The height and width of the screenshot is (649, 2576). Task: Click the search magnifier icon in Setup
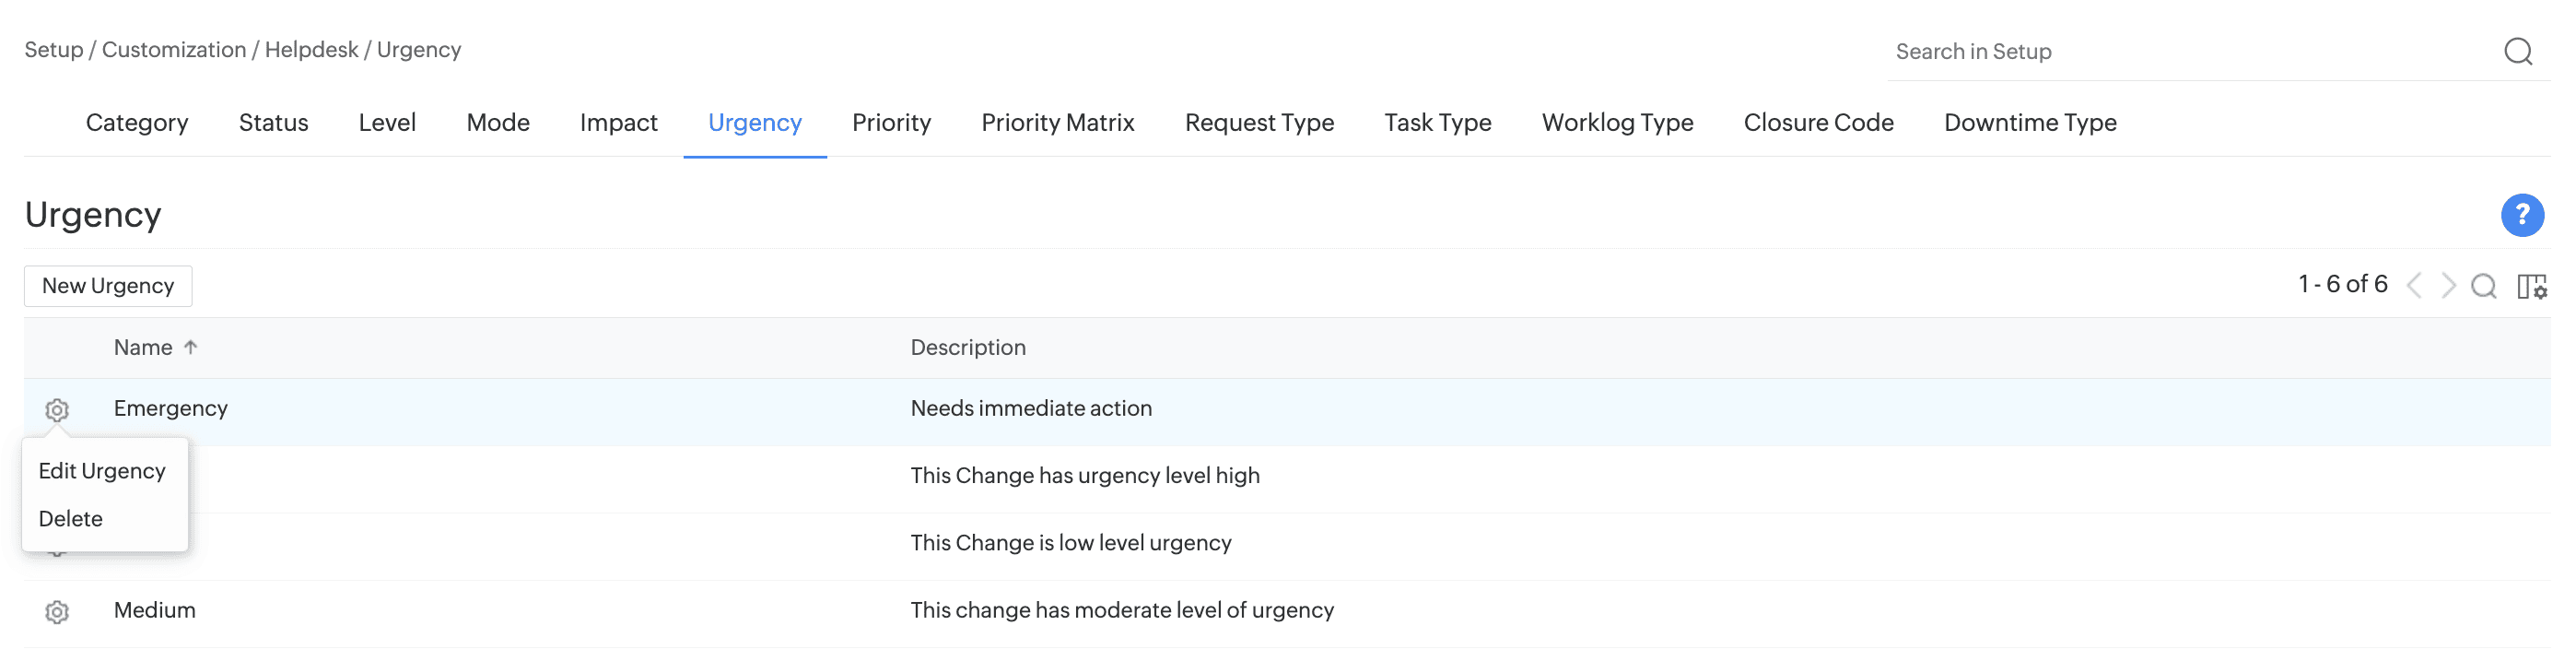[2517, 51]
